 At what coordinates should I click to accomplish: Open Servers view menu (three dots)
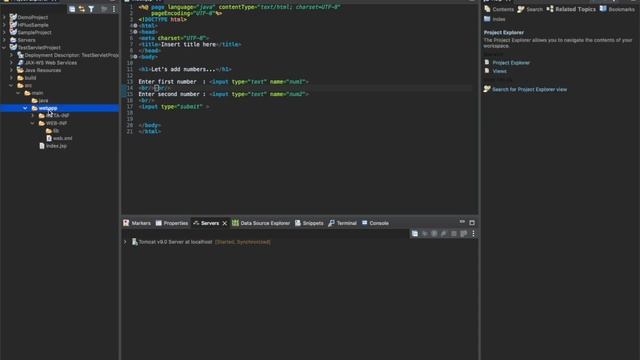coord(473,233)
